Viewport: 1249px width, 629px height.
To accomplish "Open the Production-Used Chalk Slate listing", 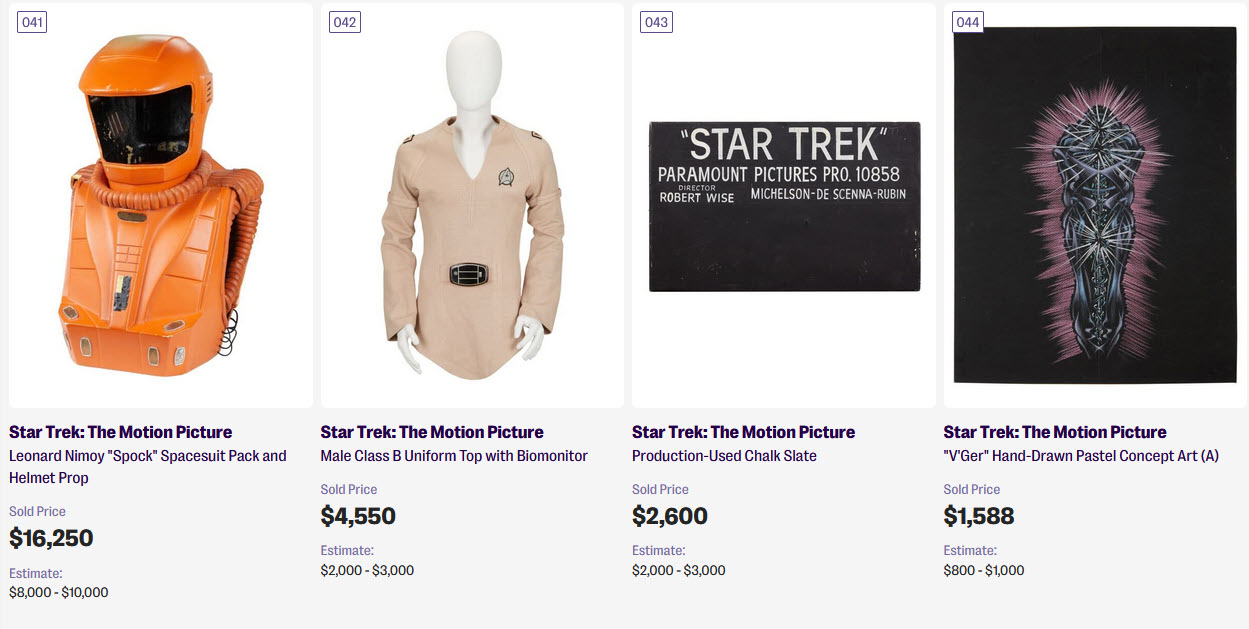I will tap(724, 456).
